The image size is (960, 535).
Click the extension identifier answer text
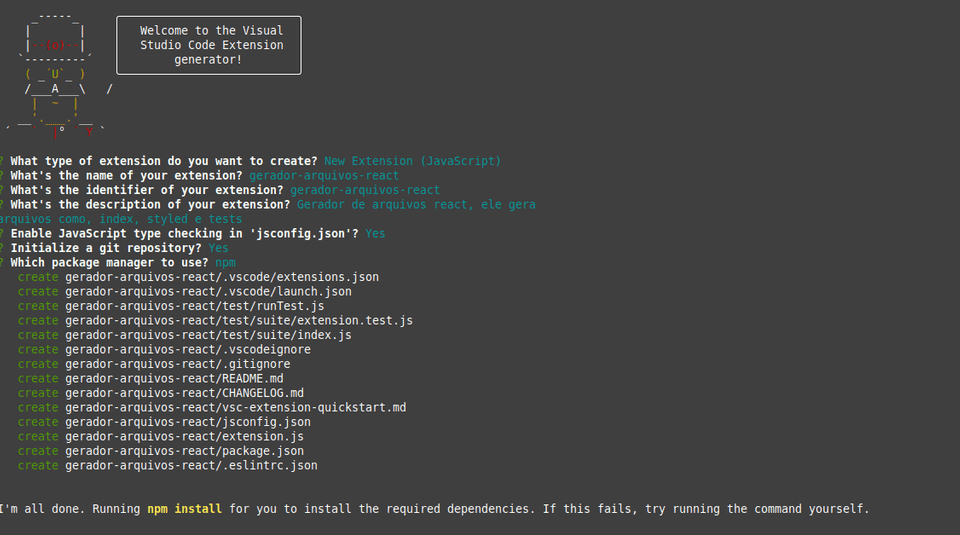[x=364, y=190]
